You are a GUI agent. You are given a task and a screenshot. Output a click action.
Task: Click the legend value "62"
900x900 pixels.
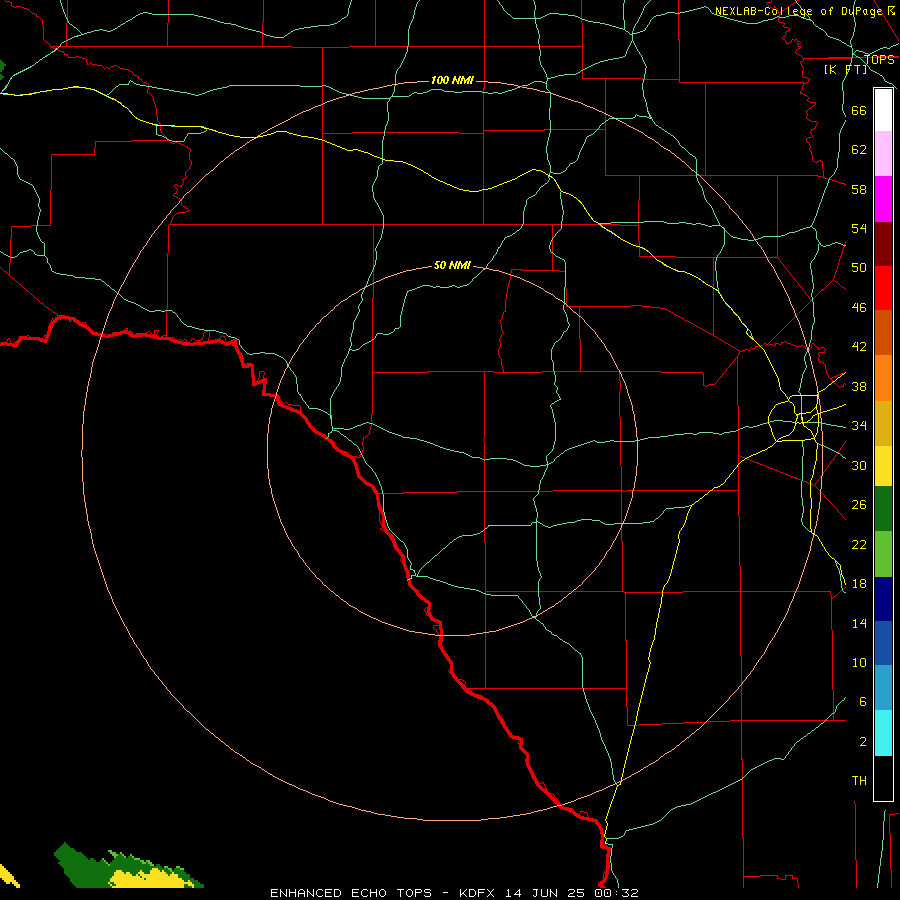click(859, 150)
